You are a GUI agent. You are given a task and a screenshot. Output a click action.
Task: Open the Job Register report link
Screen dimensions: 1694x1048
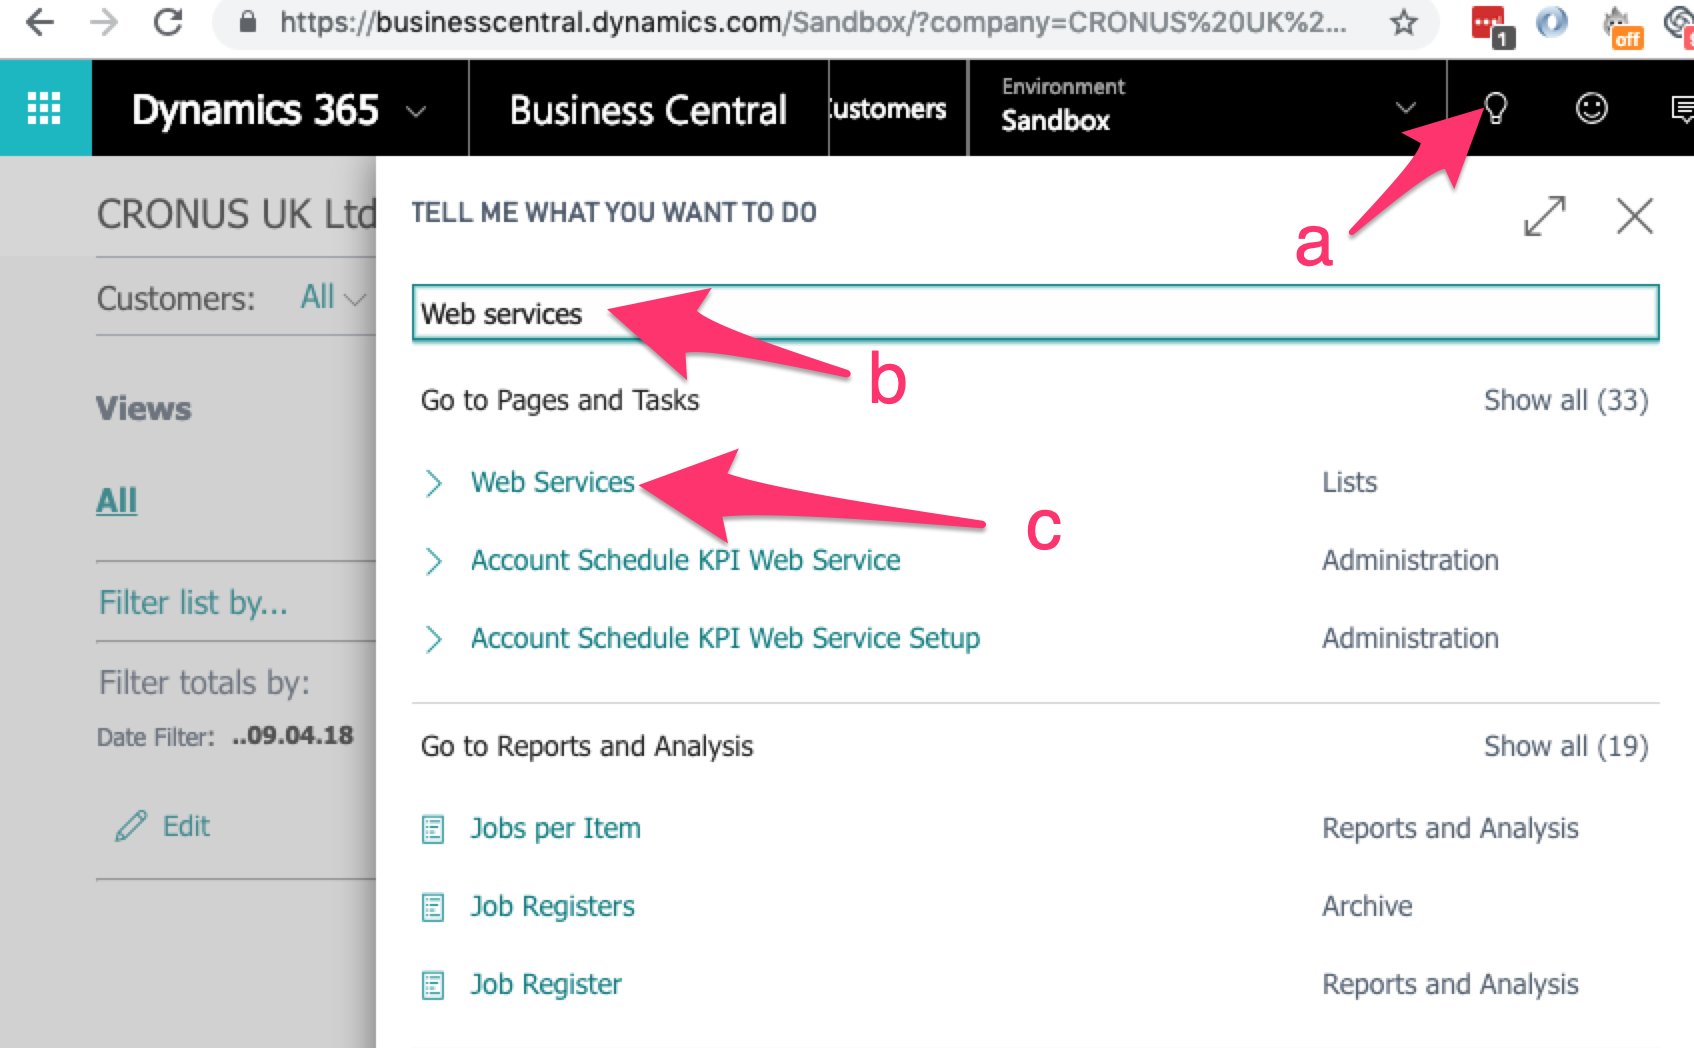coord(546,984)
